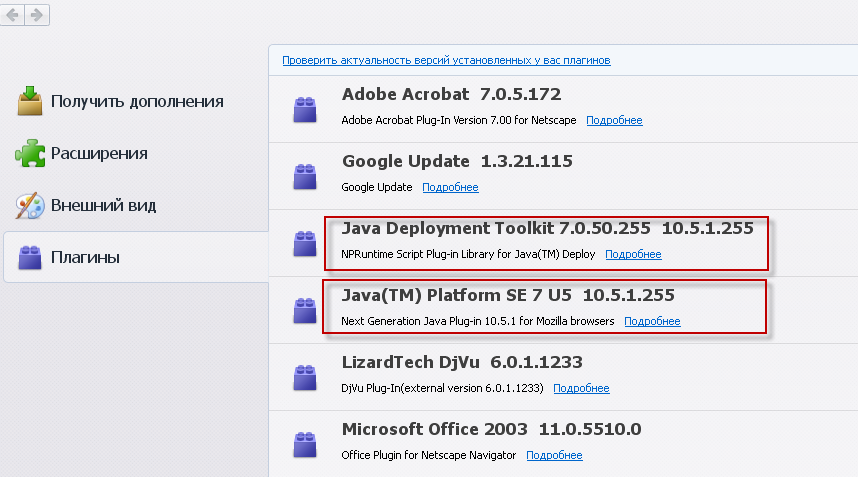Click the Appearance paintbrush palette icon
This screenshot has height=477, width=858.
coord(30,205)
